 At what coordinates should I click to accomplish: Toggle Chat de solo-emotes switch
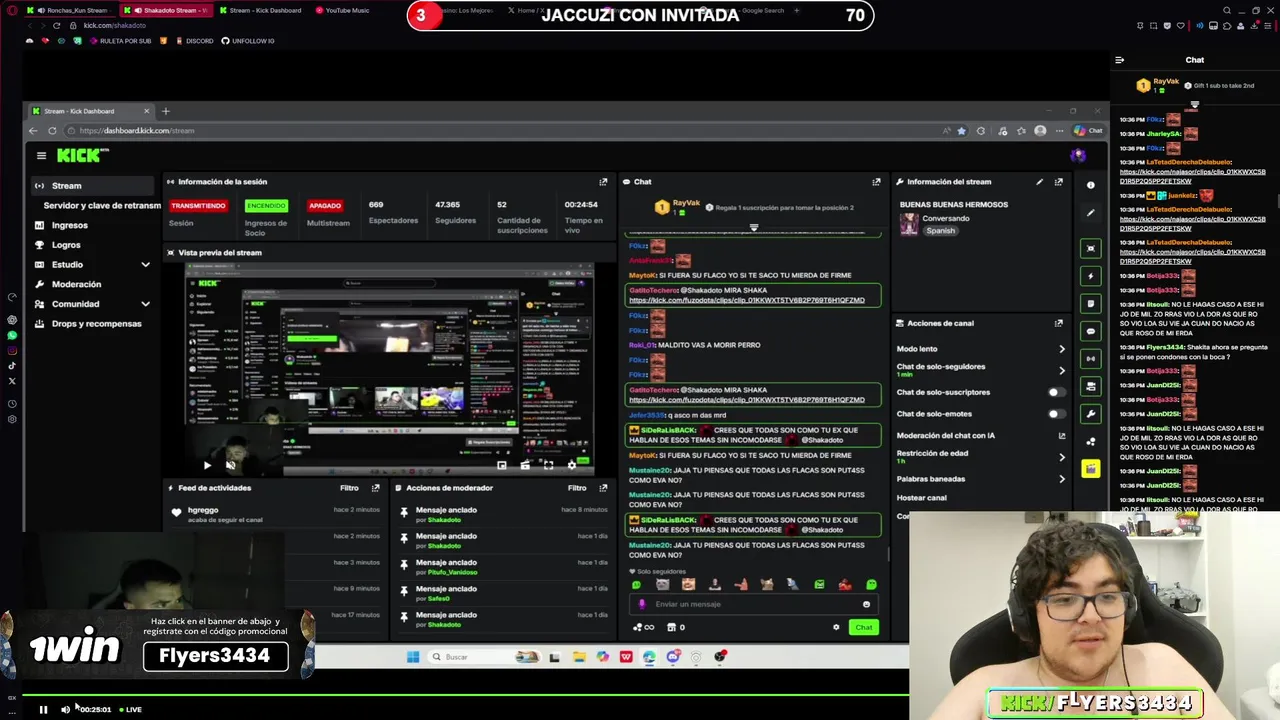tap(1055, 414)
